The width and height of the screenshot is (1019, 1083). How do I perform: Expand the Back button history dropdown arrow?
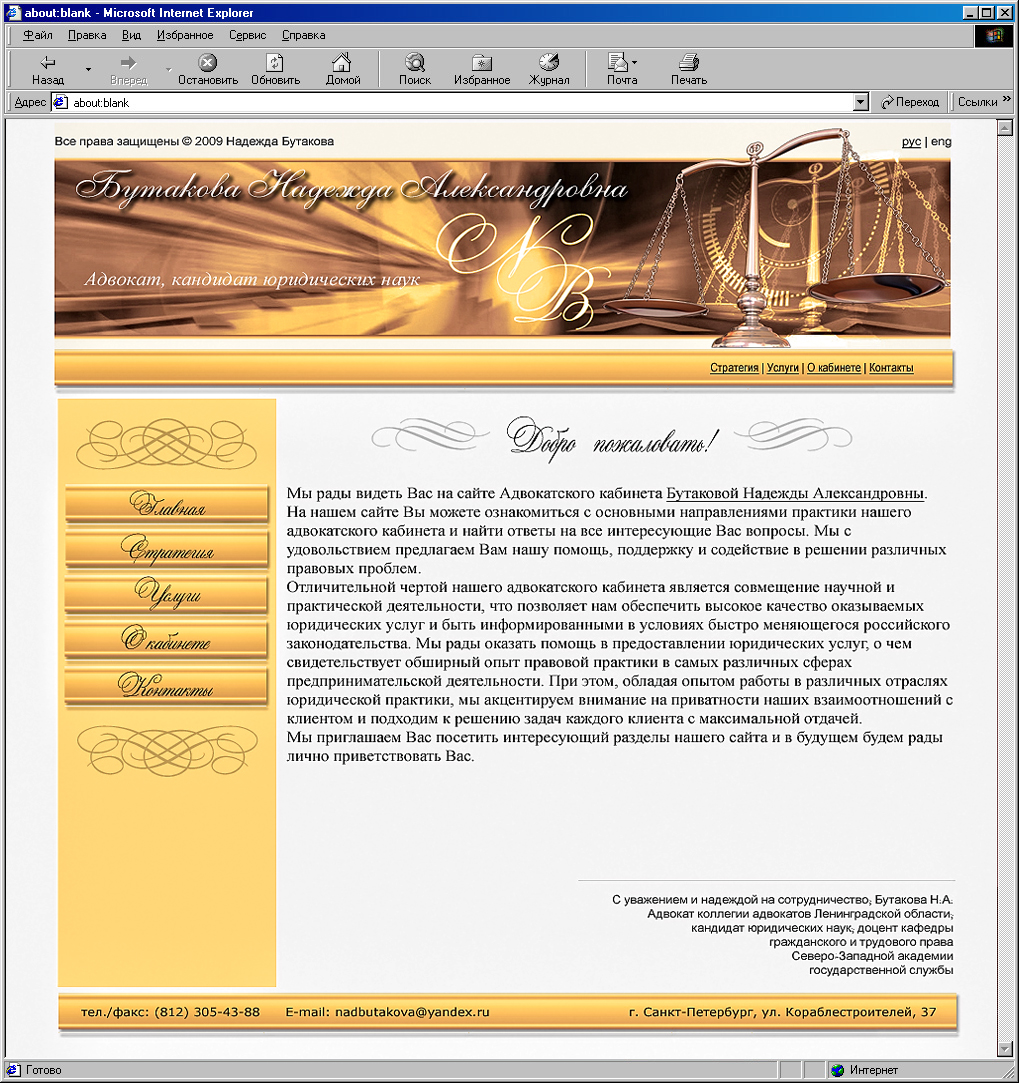pyautogui.click(x=88, y=70)
